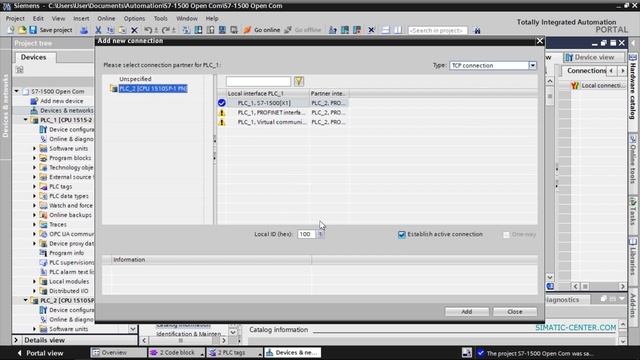Open the Online menu
This screenshot has width=640, height=360.
106,18
